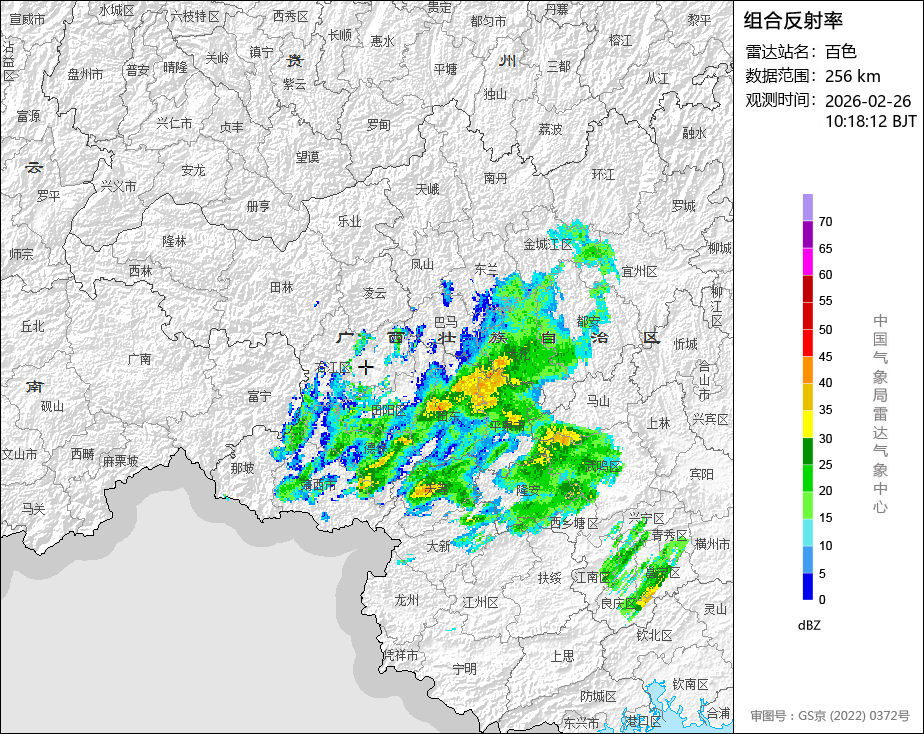
Task: Click the 西乡塘区 map label
Action: point(575,523)
